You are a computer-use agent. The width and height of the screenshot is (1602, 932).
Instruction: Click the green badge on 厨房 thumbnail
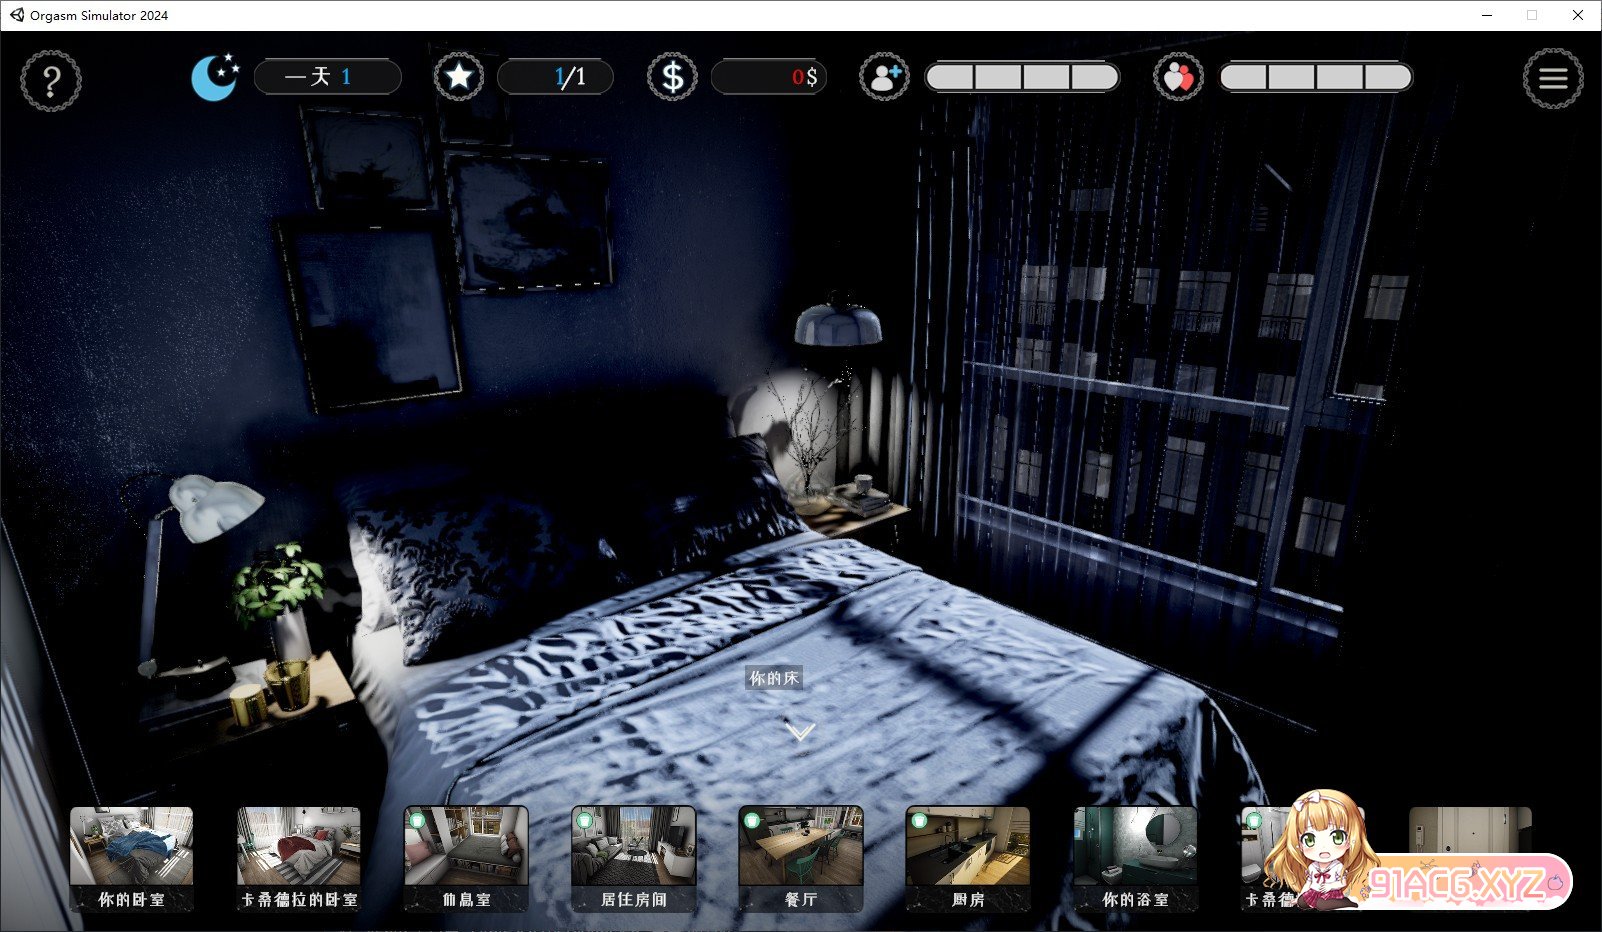919,821
